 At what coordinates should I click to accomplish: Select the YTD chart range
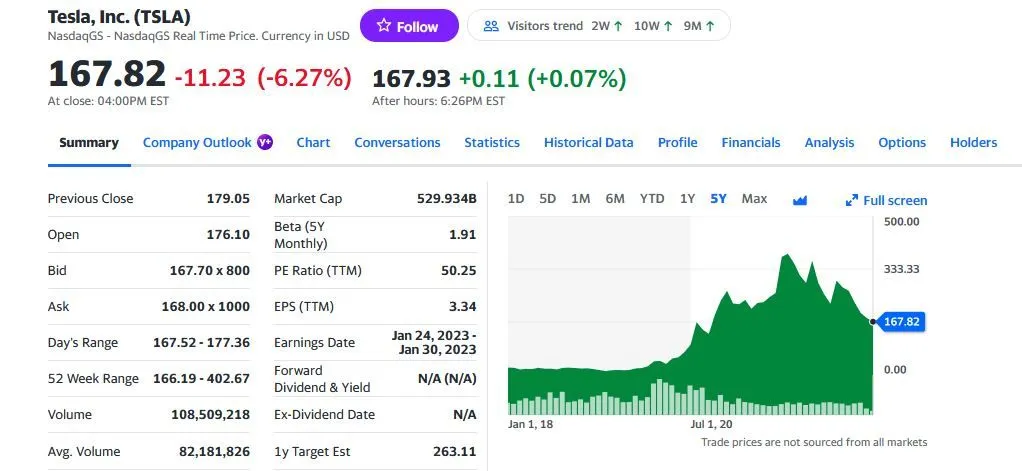pyautogui.click(x=652, y=199)
